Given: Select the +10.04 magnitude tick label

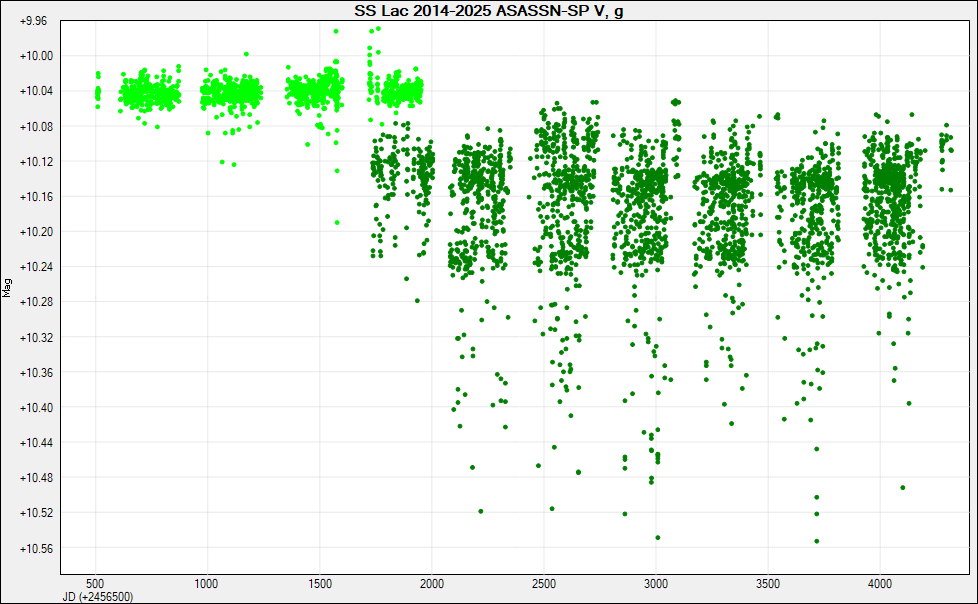Looking at the screenshot, I should click(37, 91).
